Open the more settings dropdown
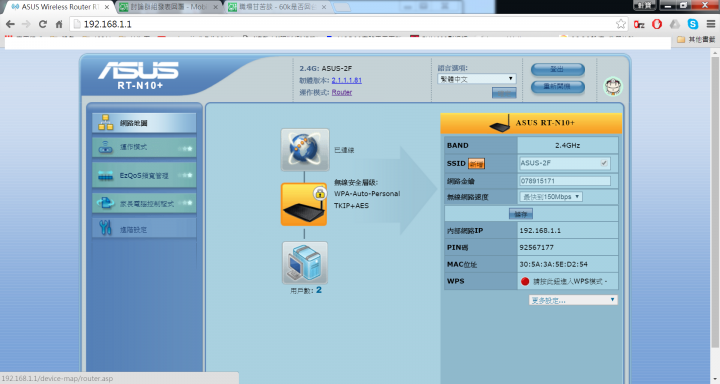The width and height of the screenshot is (720, 384). click(x=573, y=300)
